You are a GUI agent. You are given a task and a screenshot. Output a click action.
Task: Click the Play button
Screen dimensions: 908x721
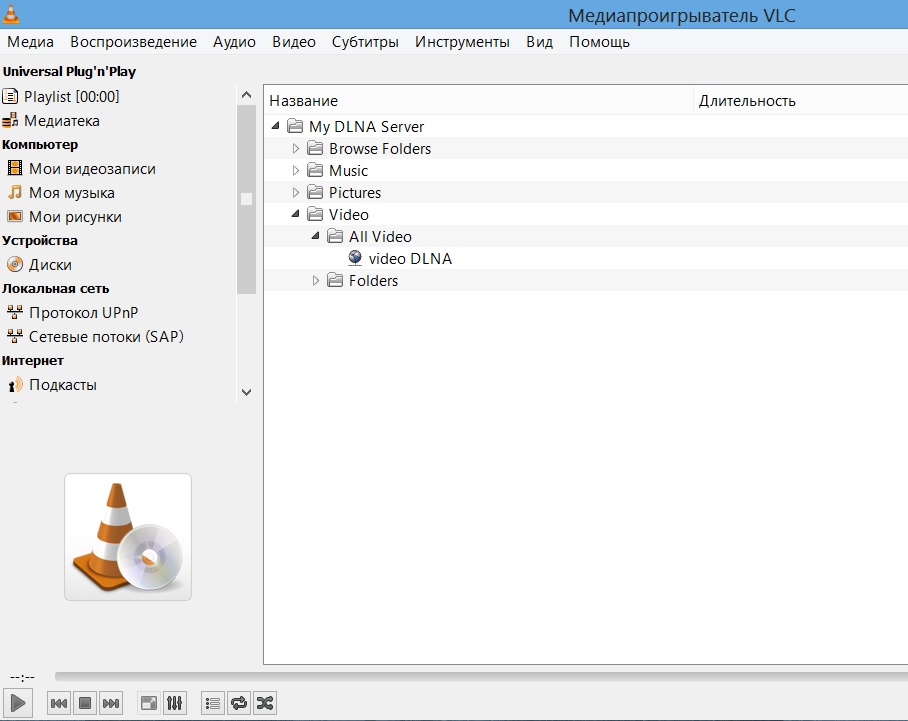coord(16,702)
